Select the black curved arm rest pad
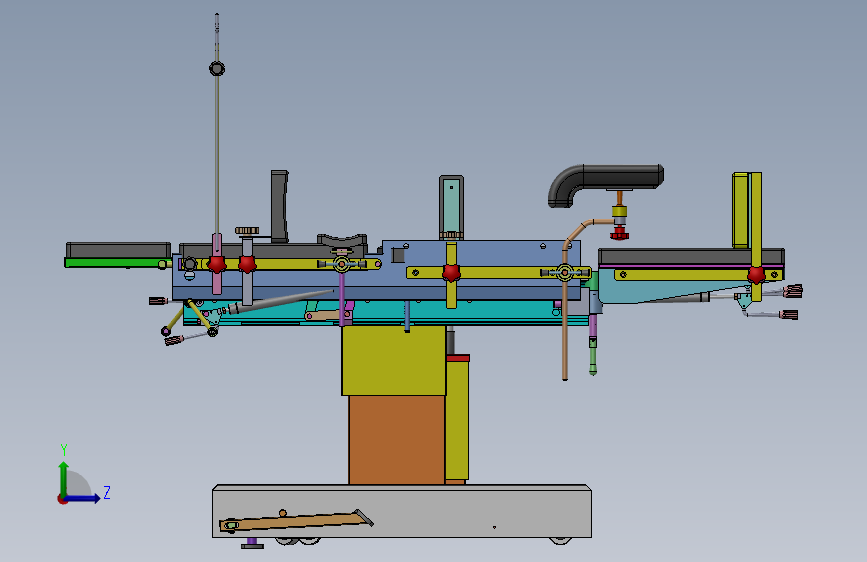867x562 pixels. coord(605,184)
